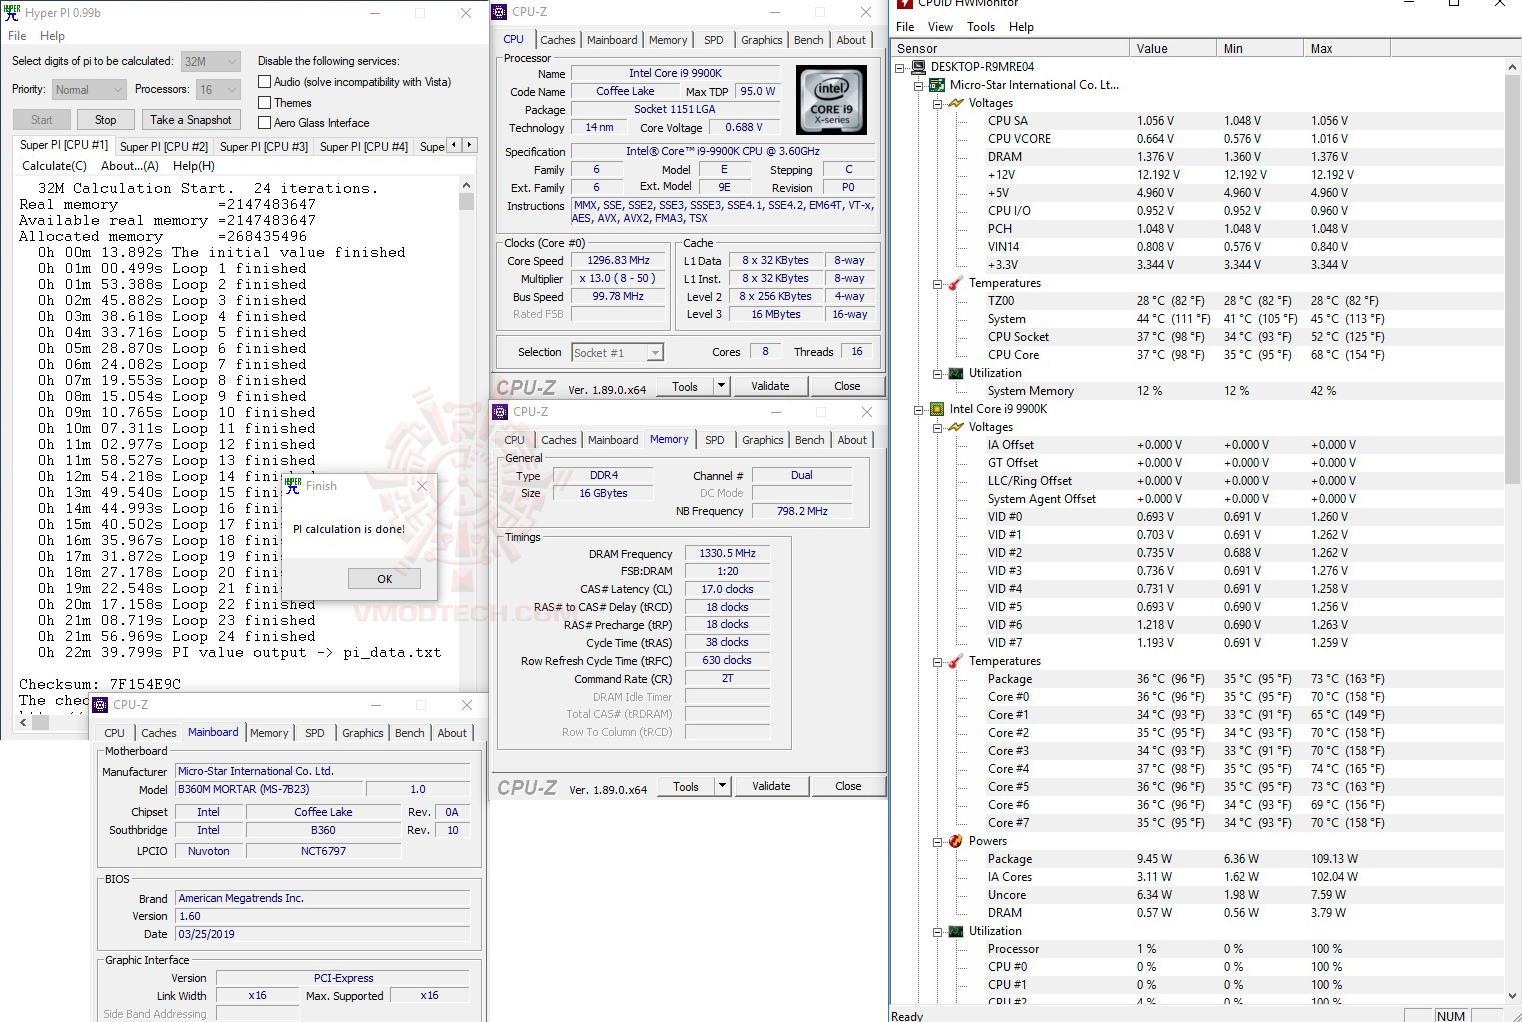Screen dimensions: 1522x1022
Task: Collapse the DESKTOP-R9MRE04 tree node
Action: point(900,67)
